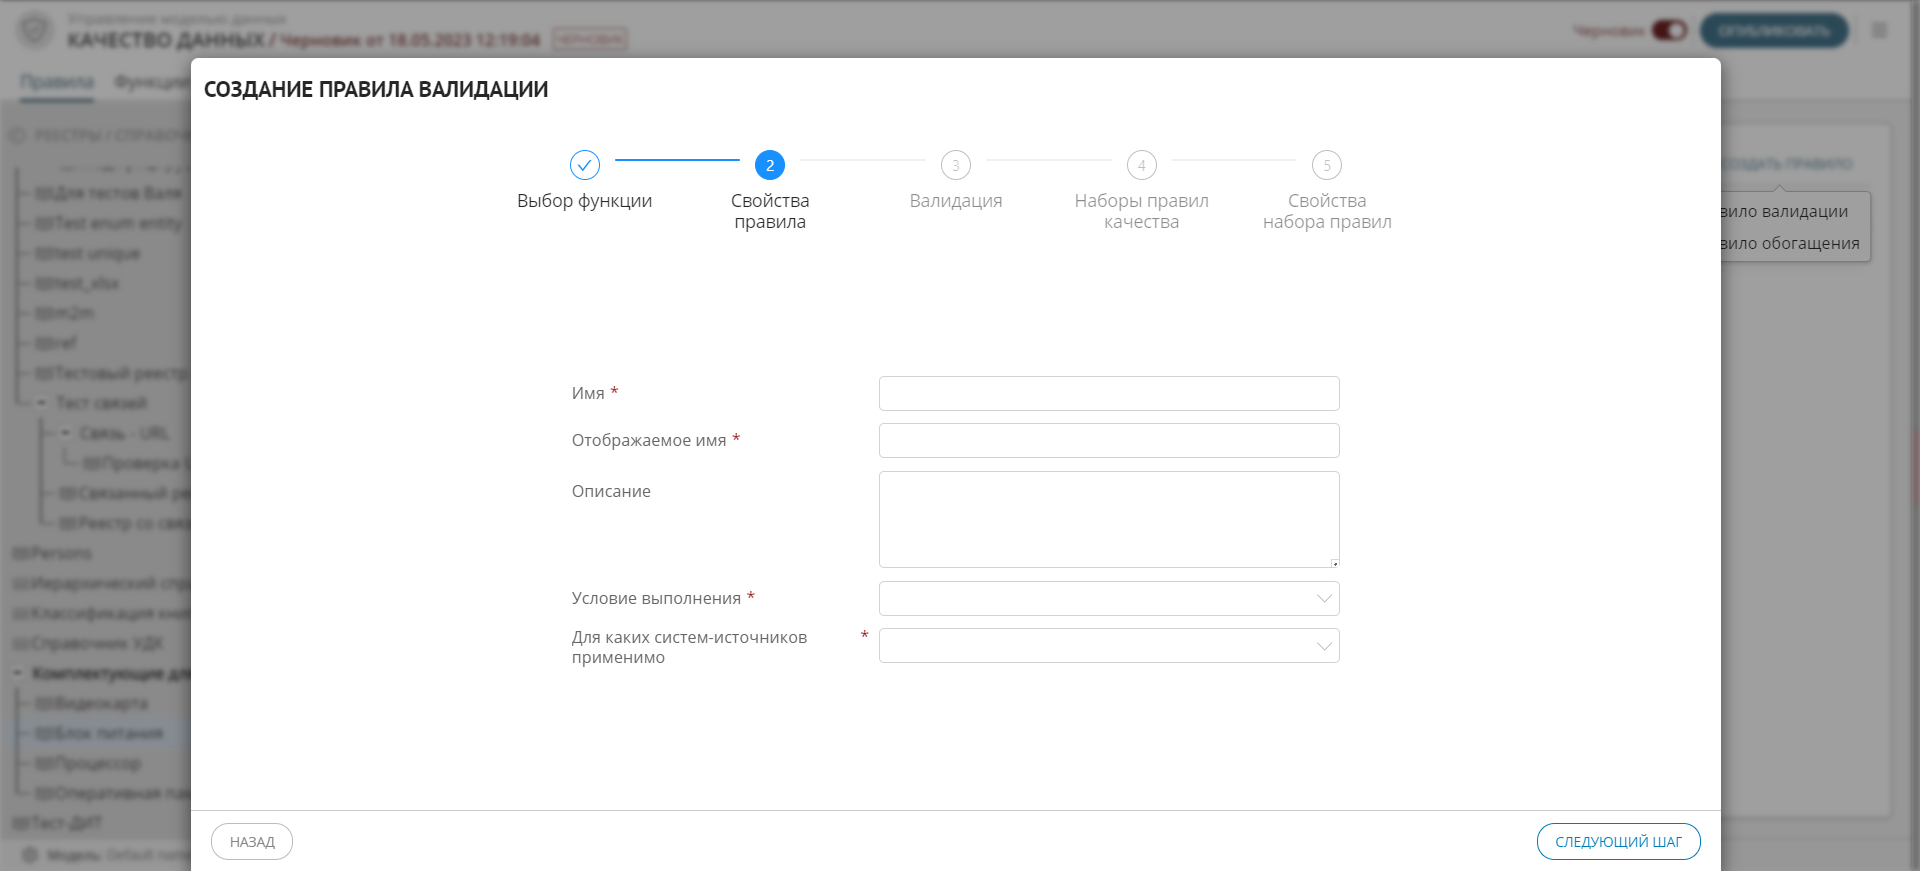This screenshot has height=871, width=1920.
Task: Click the Имя input field
Action: [1108, 393]
